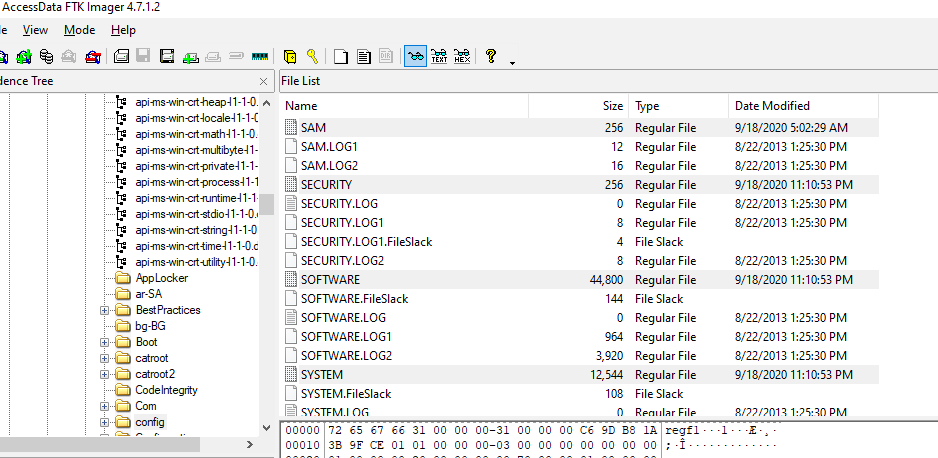
Task: Click the Capture Memory toolbar icon
Action: pyautogui.click(x=261, y=56)
